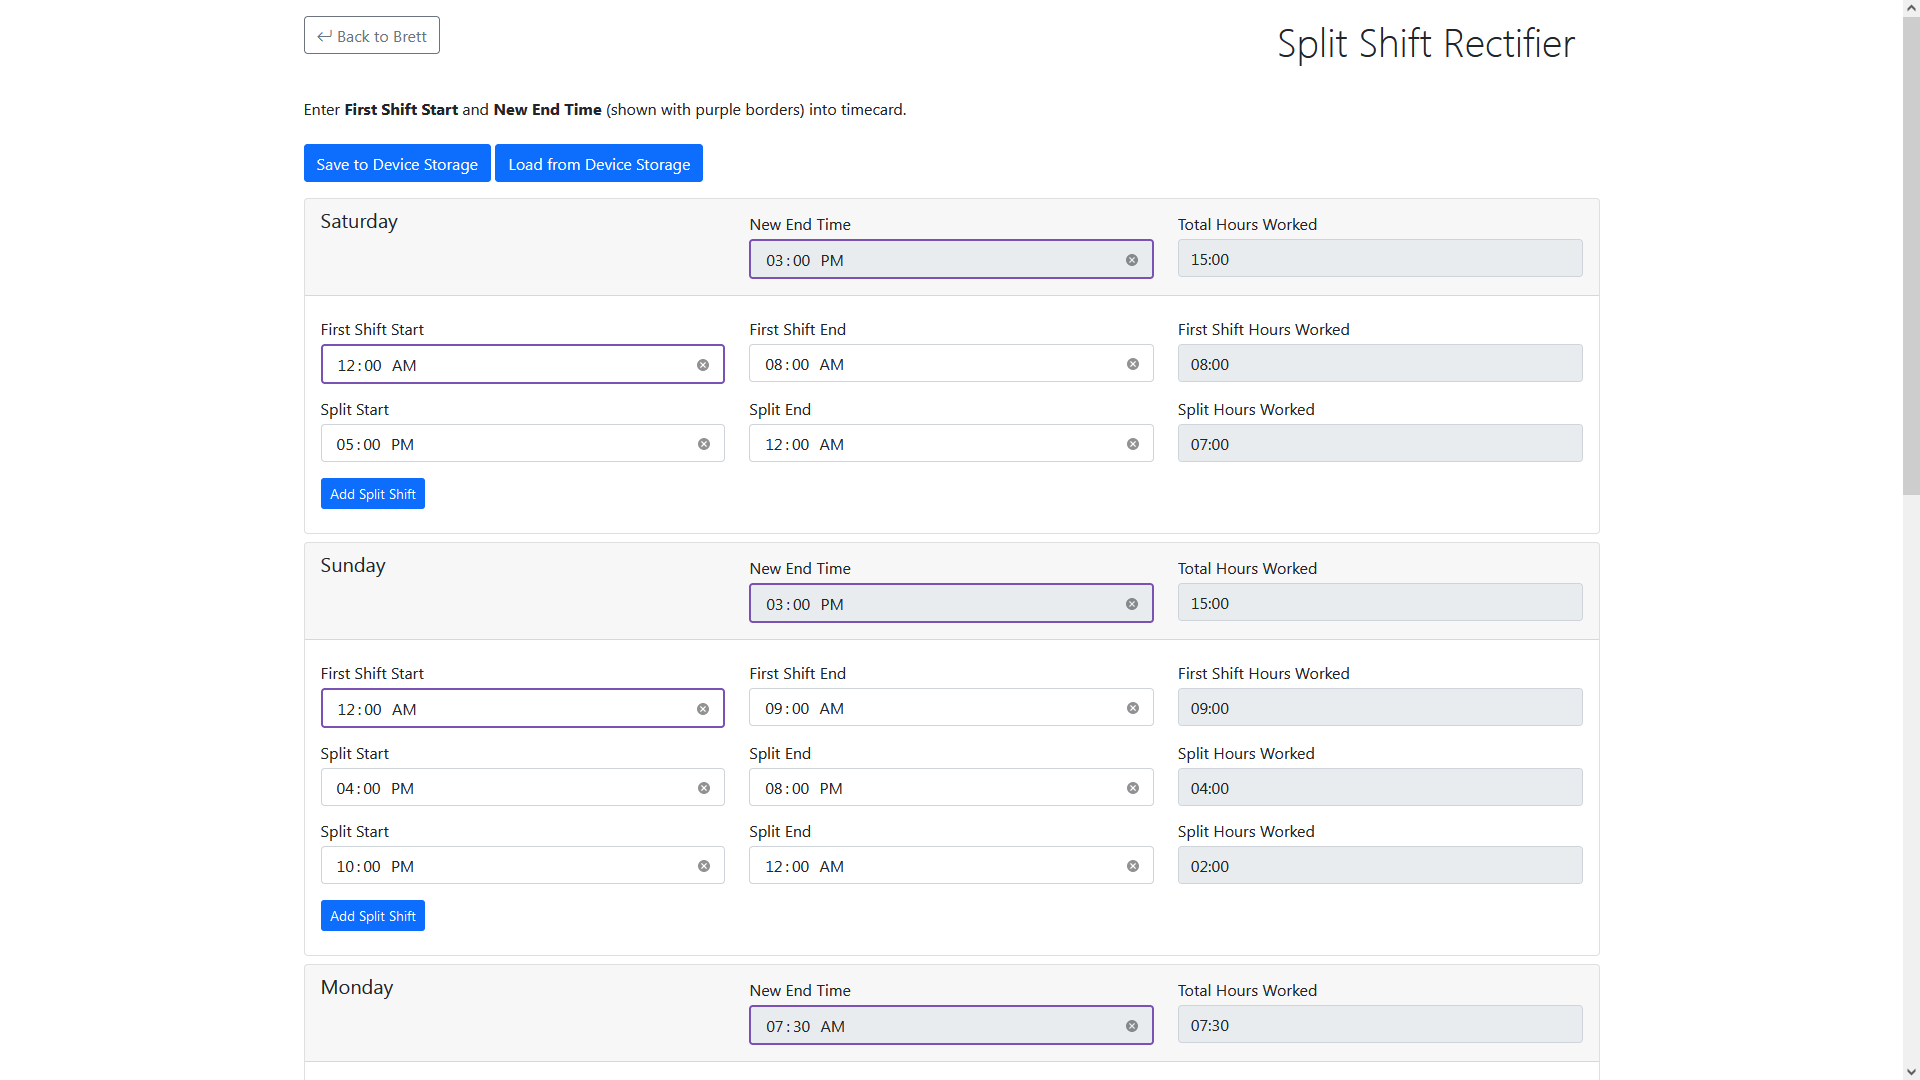The image size is (1920, 1080).
Task: Clear Saturday's First Shift End time
Action: coord(1133,364)
